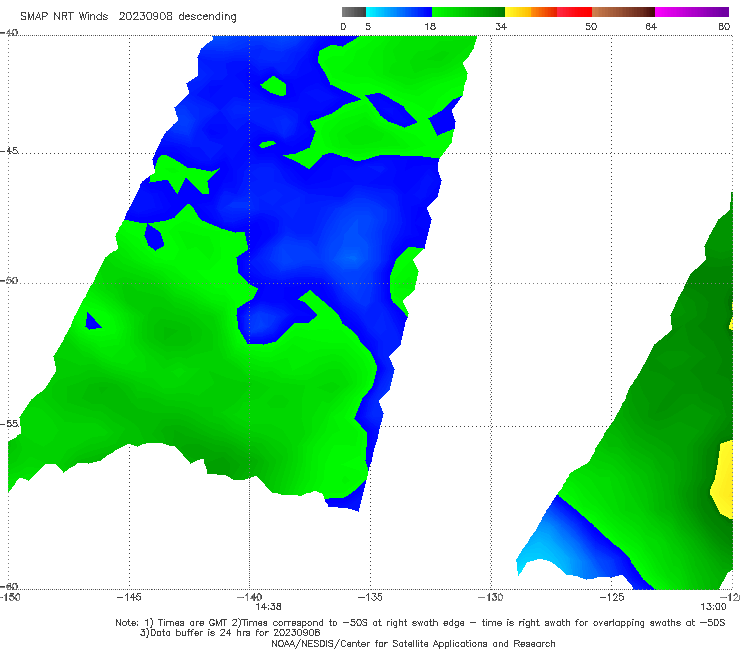Viewport: 740px width, 650px height.
Task: Pick the yellow-orange color bar segment
Action: click(531, 12)
